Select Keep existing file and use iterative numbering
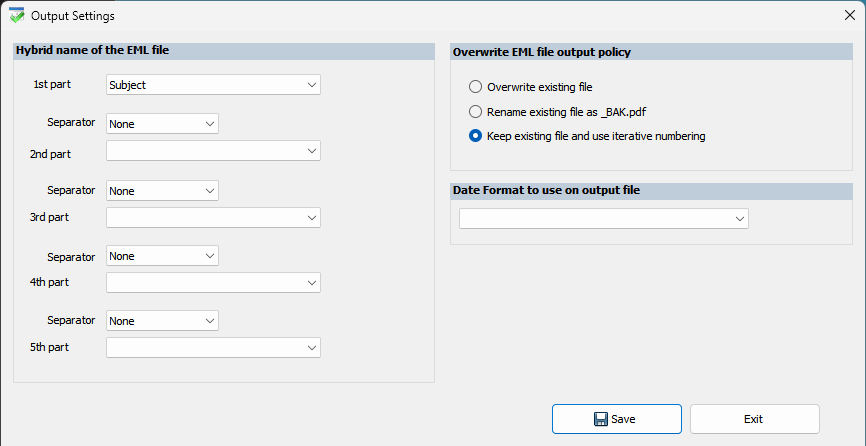The image size is (866, 446). 476,136
